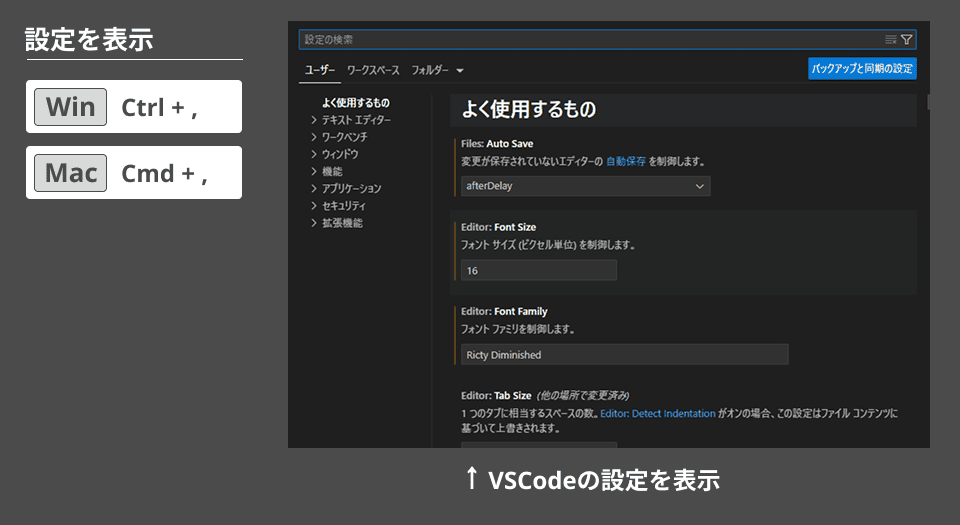The height and width of the screenshot is (525, 960).
Task: Expand the セキュリティ chevron
Action: (313, 206)
